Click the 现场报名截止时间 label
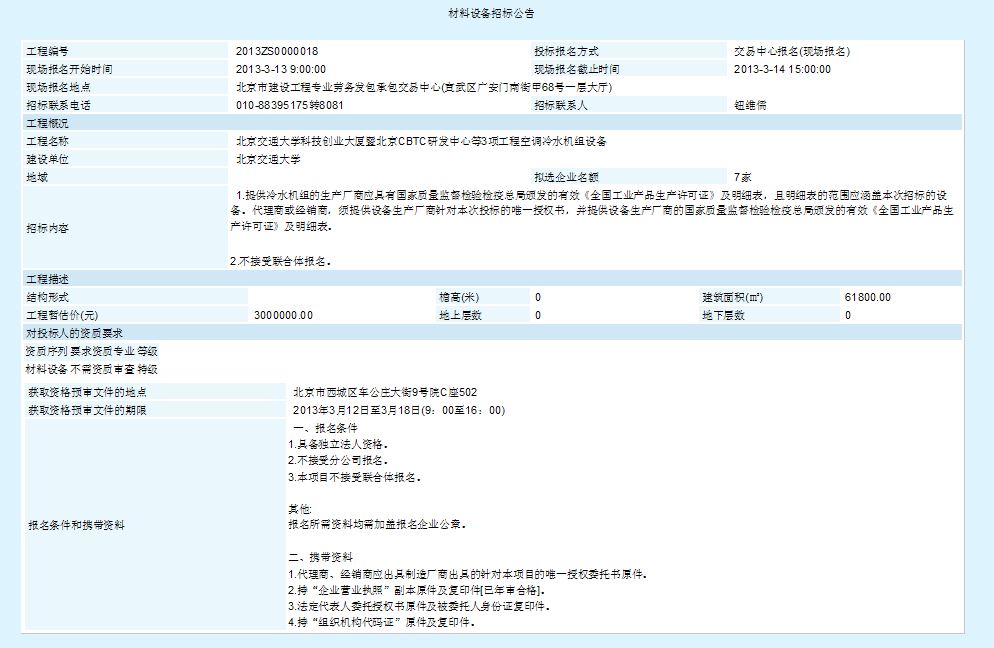 [577, 69]
